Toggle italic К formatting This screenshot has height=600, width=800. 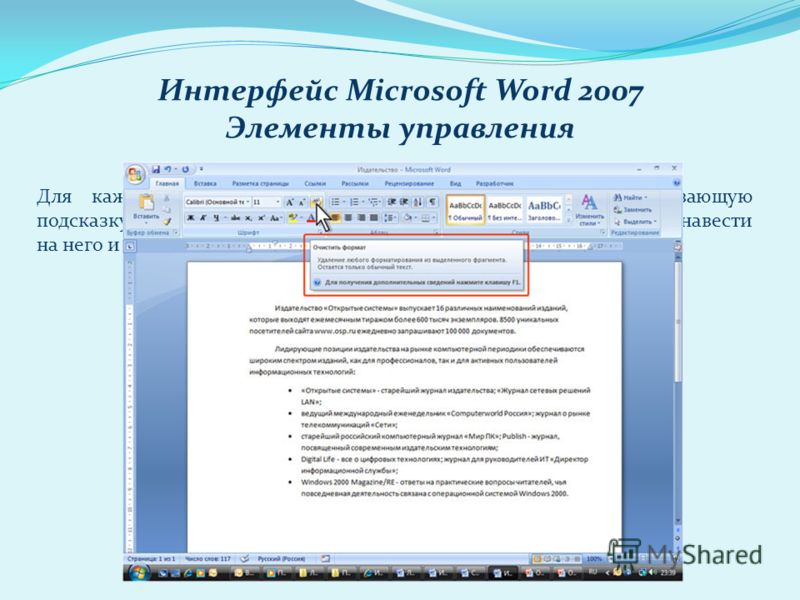click(203, 218)
